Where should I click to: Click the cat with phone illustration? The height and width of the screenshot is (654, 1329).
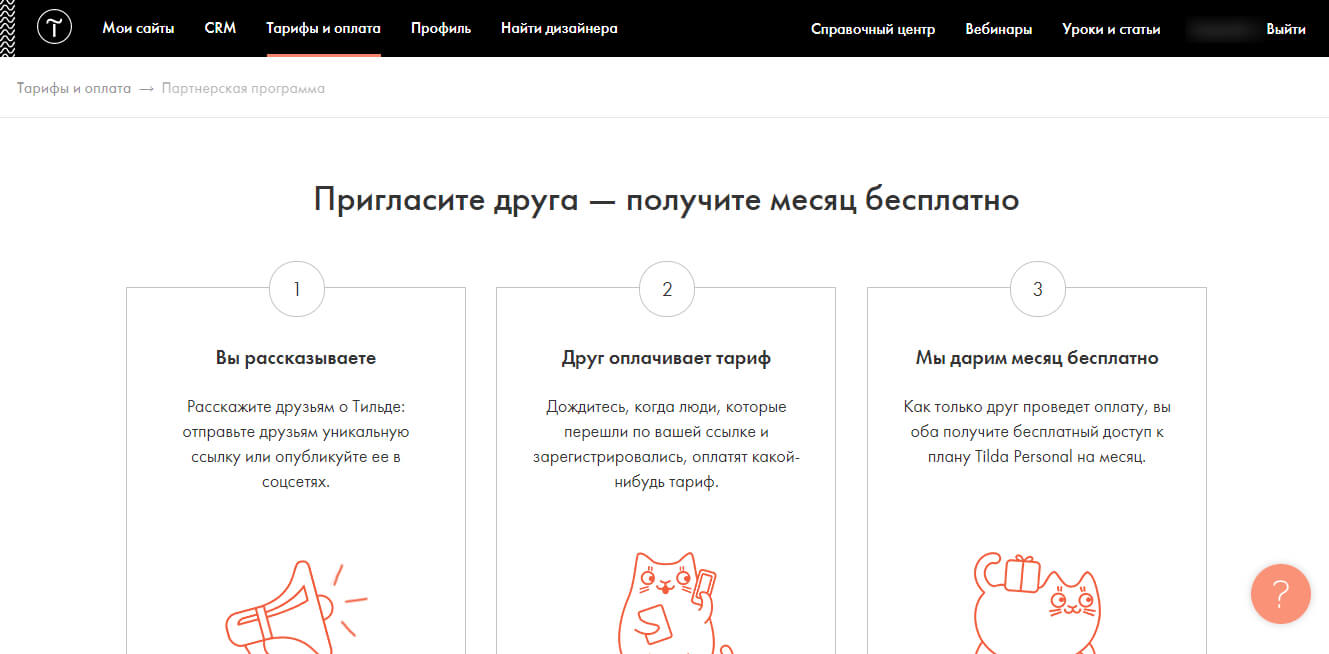point(666,595)
